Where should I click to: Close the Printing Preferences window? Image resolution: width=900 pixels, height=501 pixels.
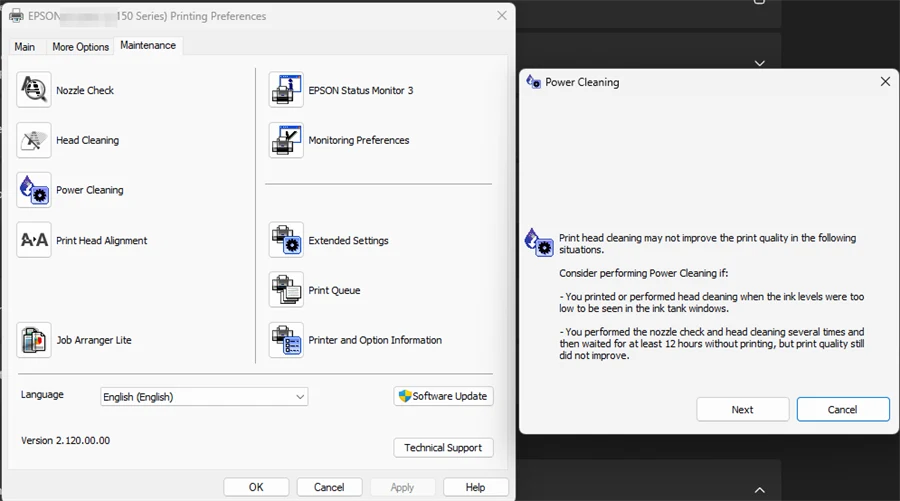pos(502,15)
